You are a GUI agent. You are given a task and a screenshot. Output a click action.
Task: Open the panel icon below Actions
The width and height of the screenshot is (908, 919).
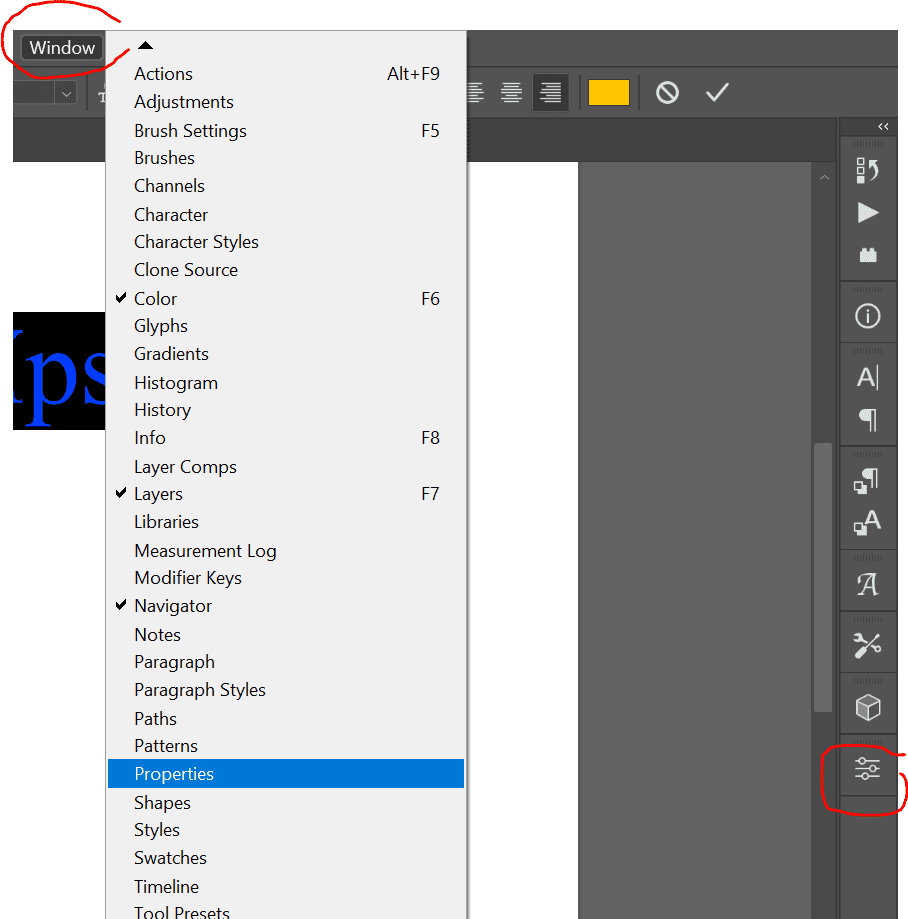868,255
